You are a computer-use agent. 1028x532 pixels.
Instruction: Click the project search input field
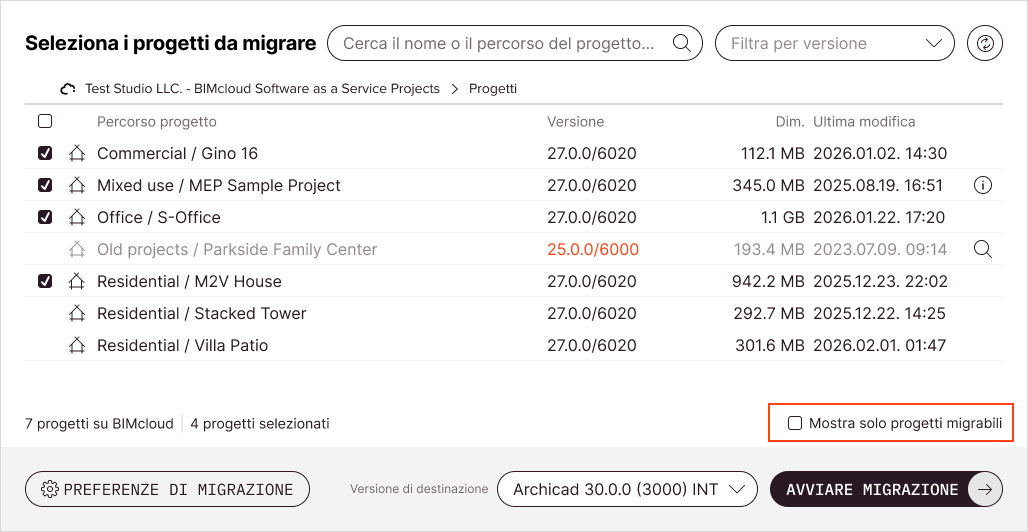pyautogui.click(x=515, y=43)
